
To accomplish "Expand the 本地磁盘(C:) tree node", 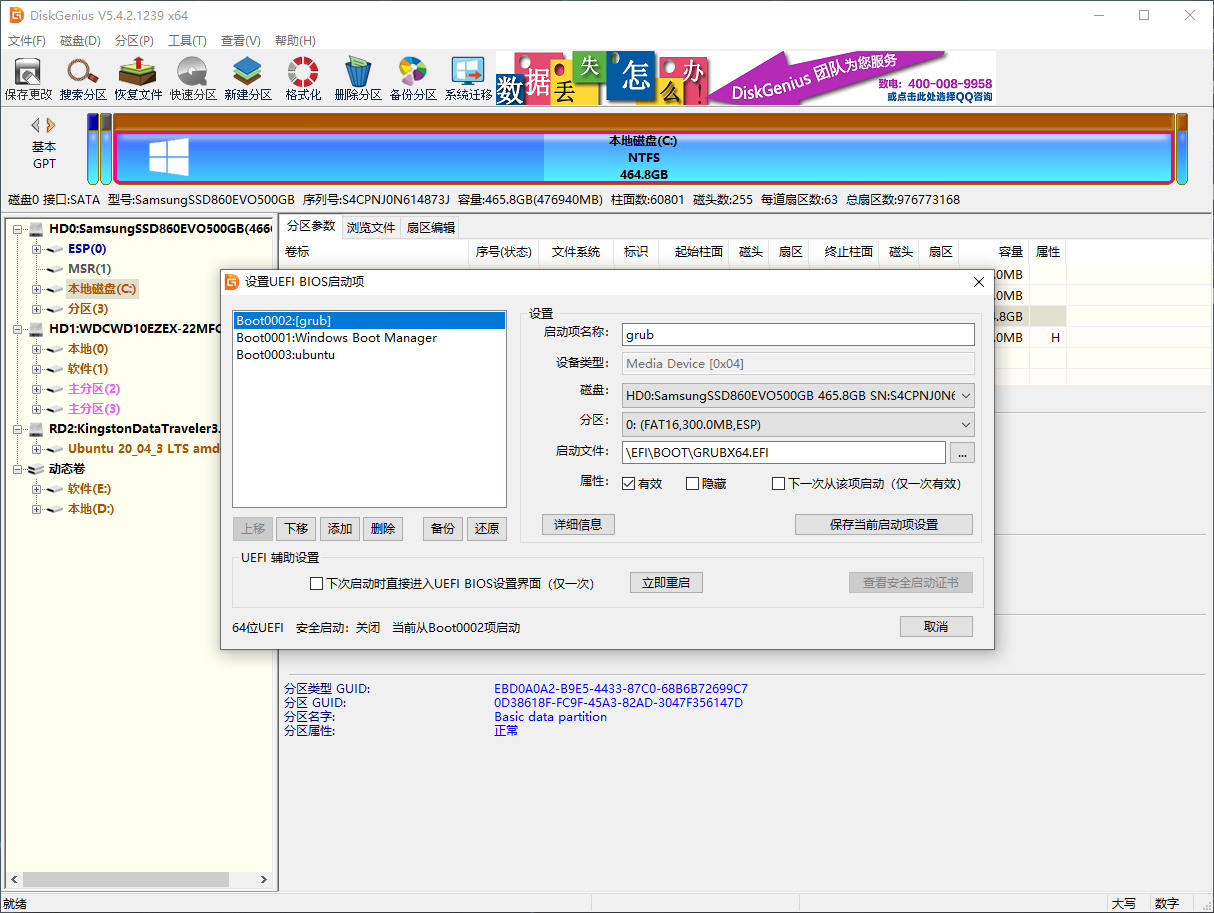I will [37, 289].
